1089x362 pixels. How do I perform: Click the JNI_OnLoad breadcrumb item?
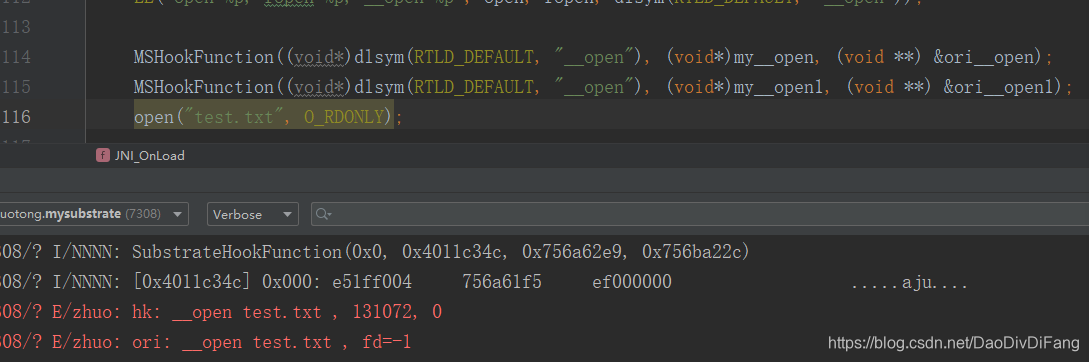coord(150,156)
